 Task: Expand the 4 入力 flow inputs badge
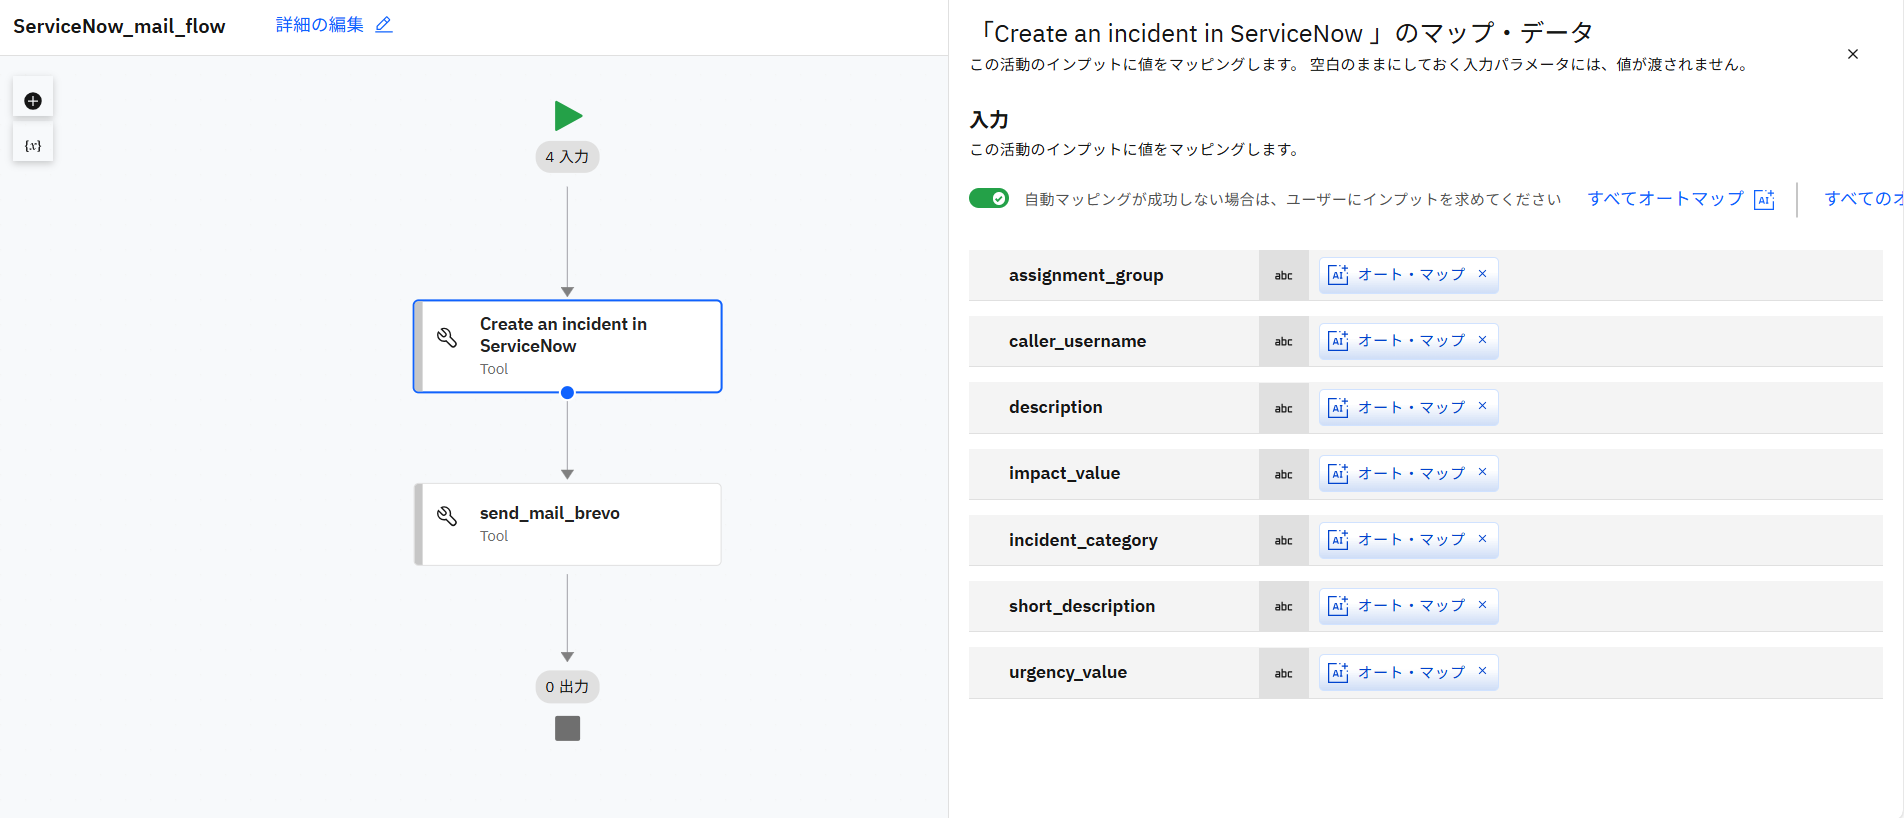pos(567,157)
